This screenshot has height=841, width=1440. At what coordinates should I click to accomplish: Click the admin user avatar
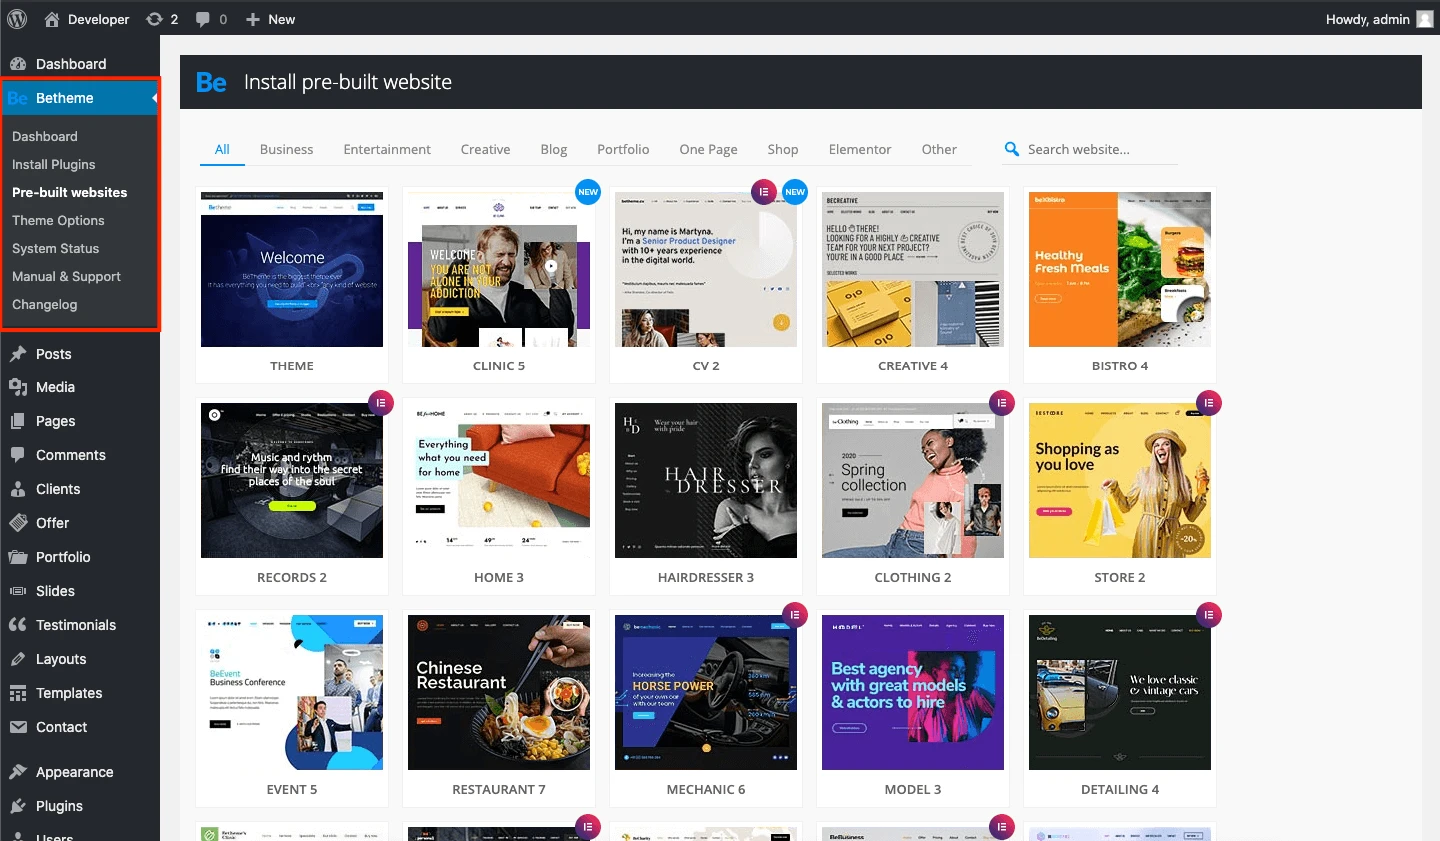coord(1425,19)
